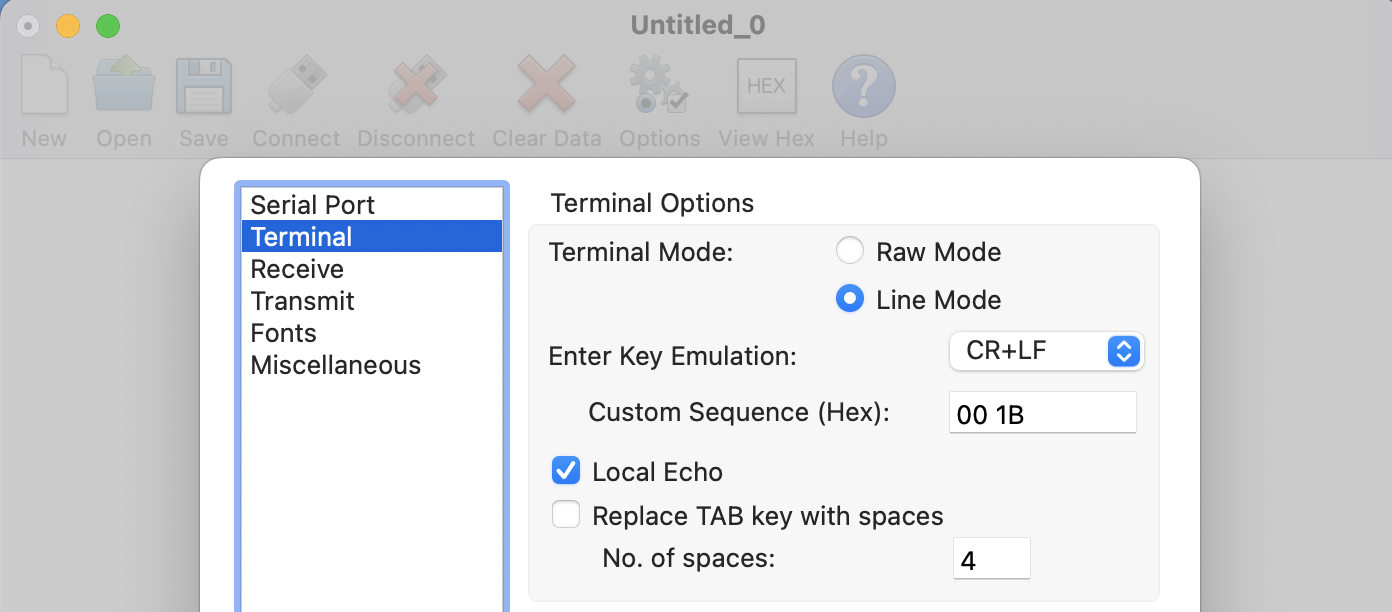Click the Clear Data red X icon
This screenshot has width=1392, height=612.
coord(546,87)
